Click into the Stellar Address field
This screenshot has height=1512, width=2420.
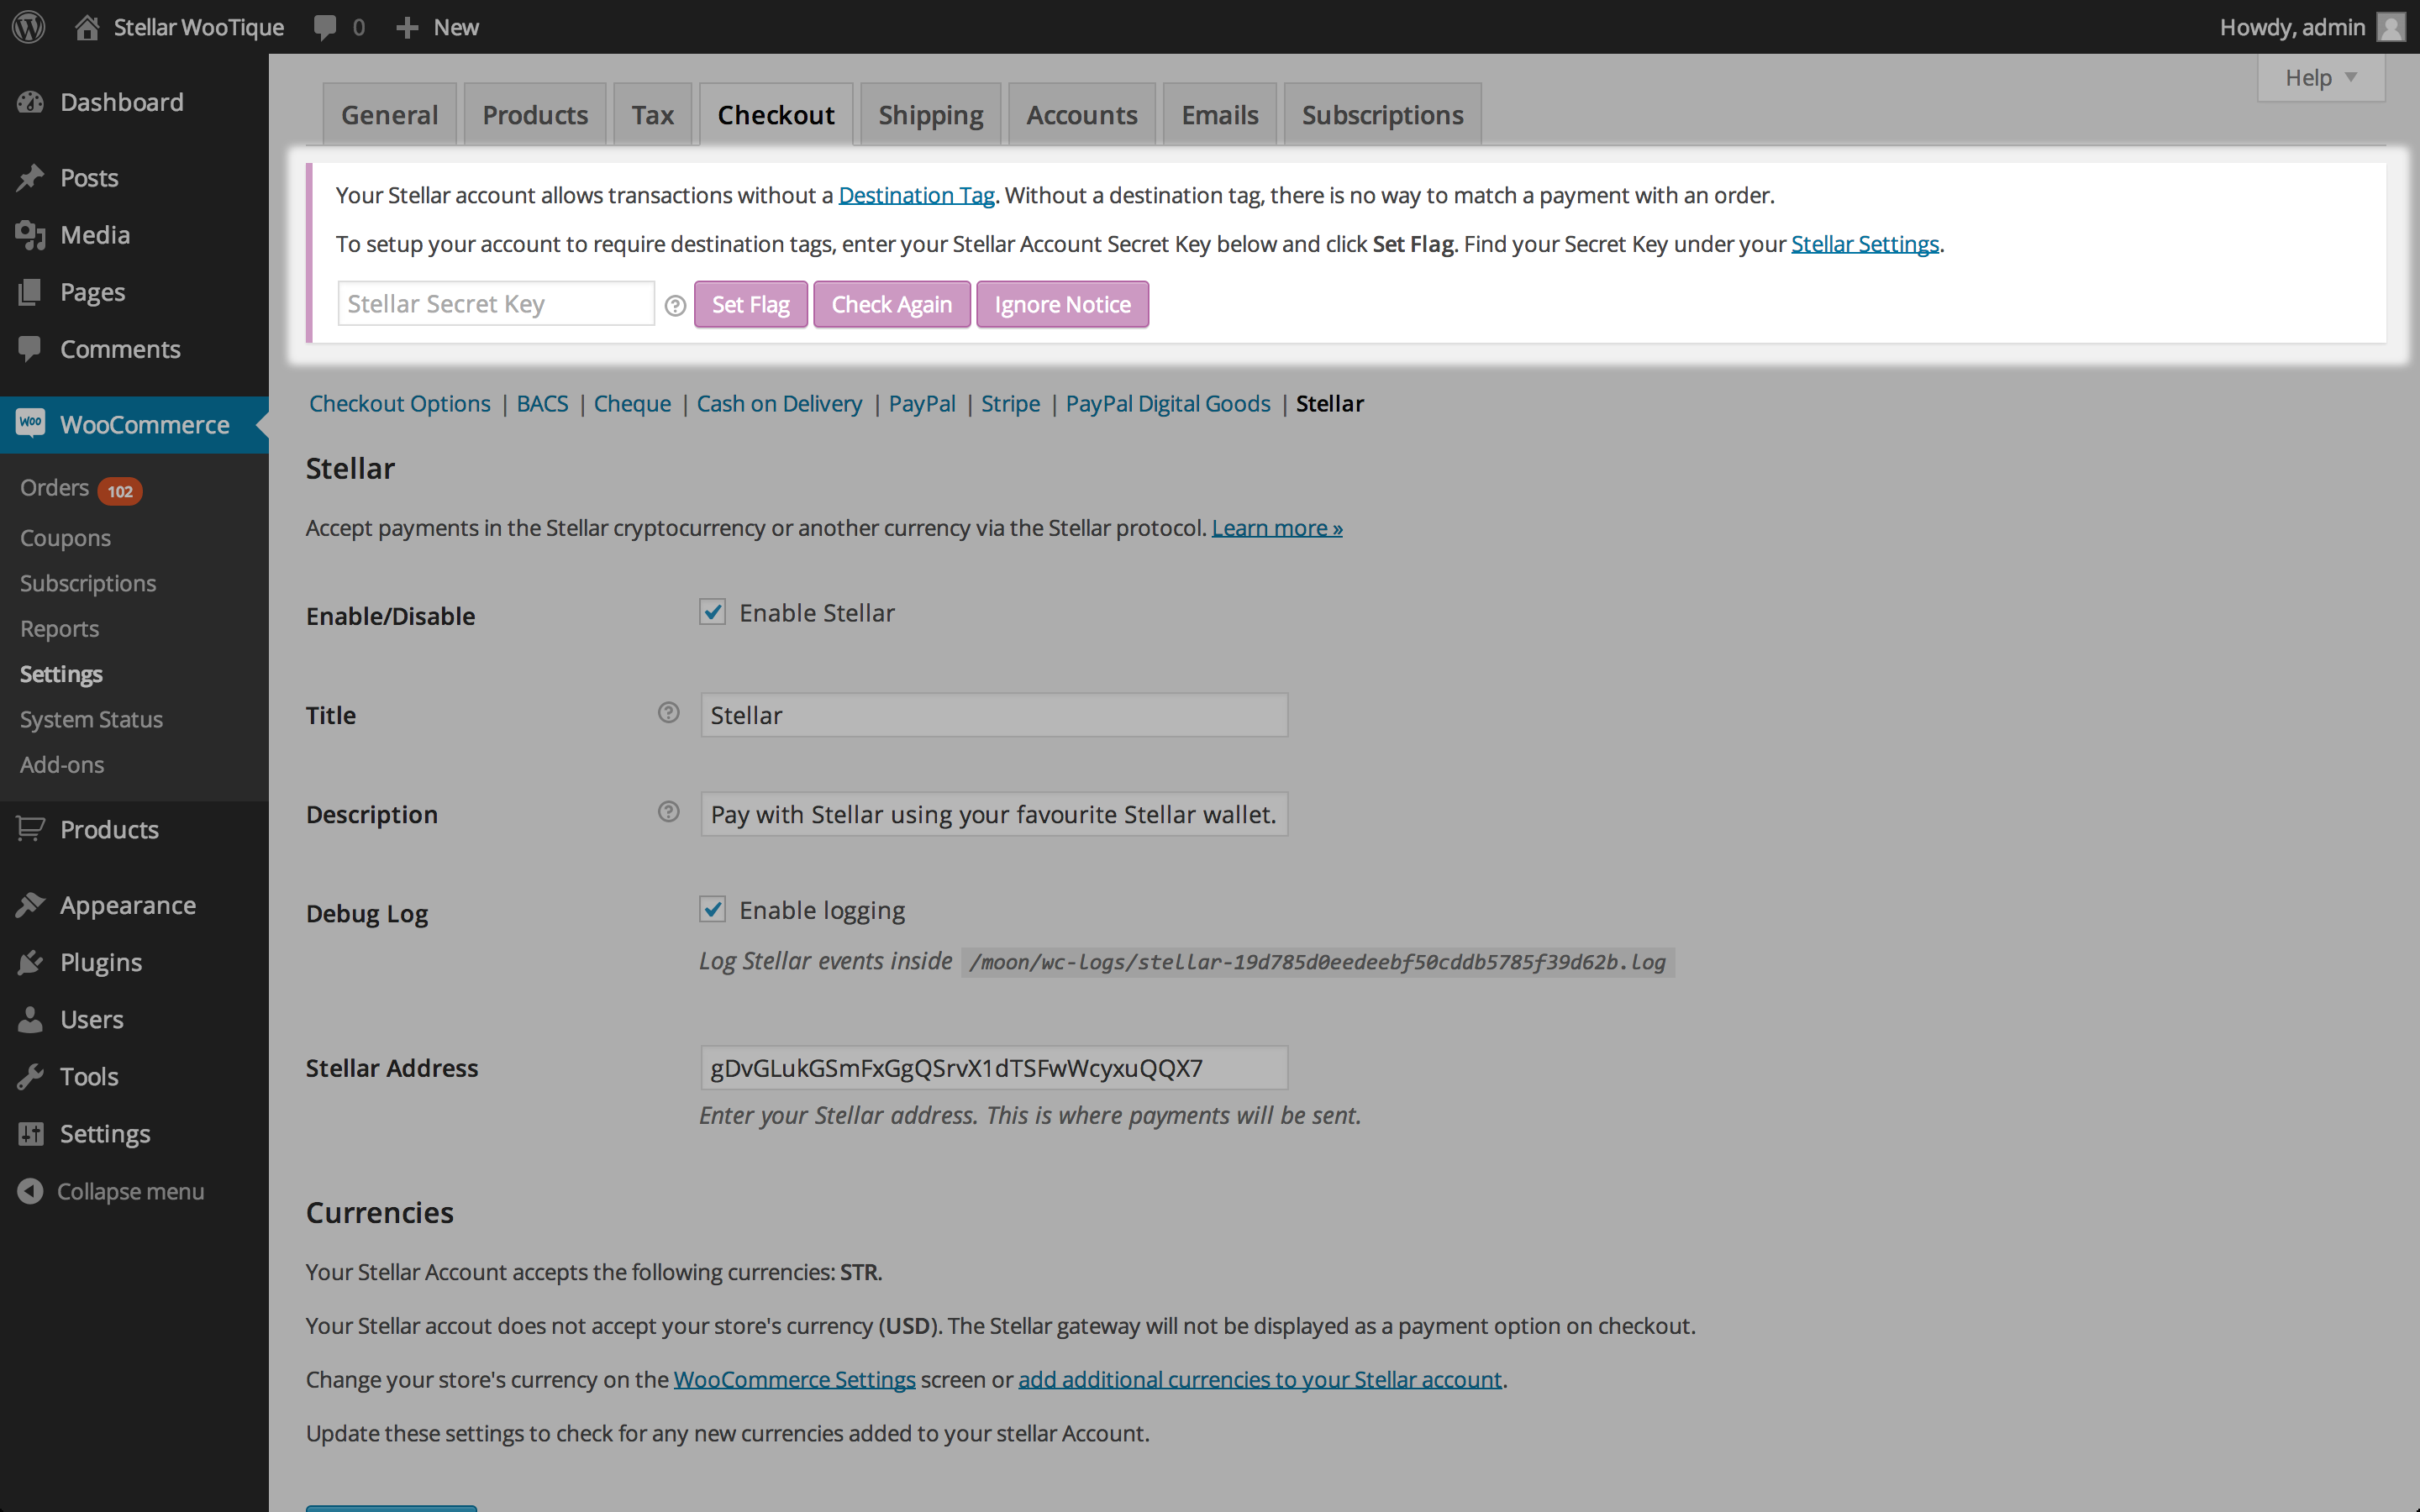[994, 1068]
